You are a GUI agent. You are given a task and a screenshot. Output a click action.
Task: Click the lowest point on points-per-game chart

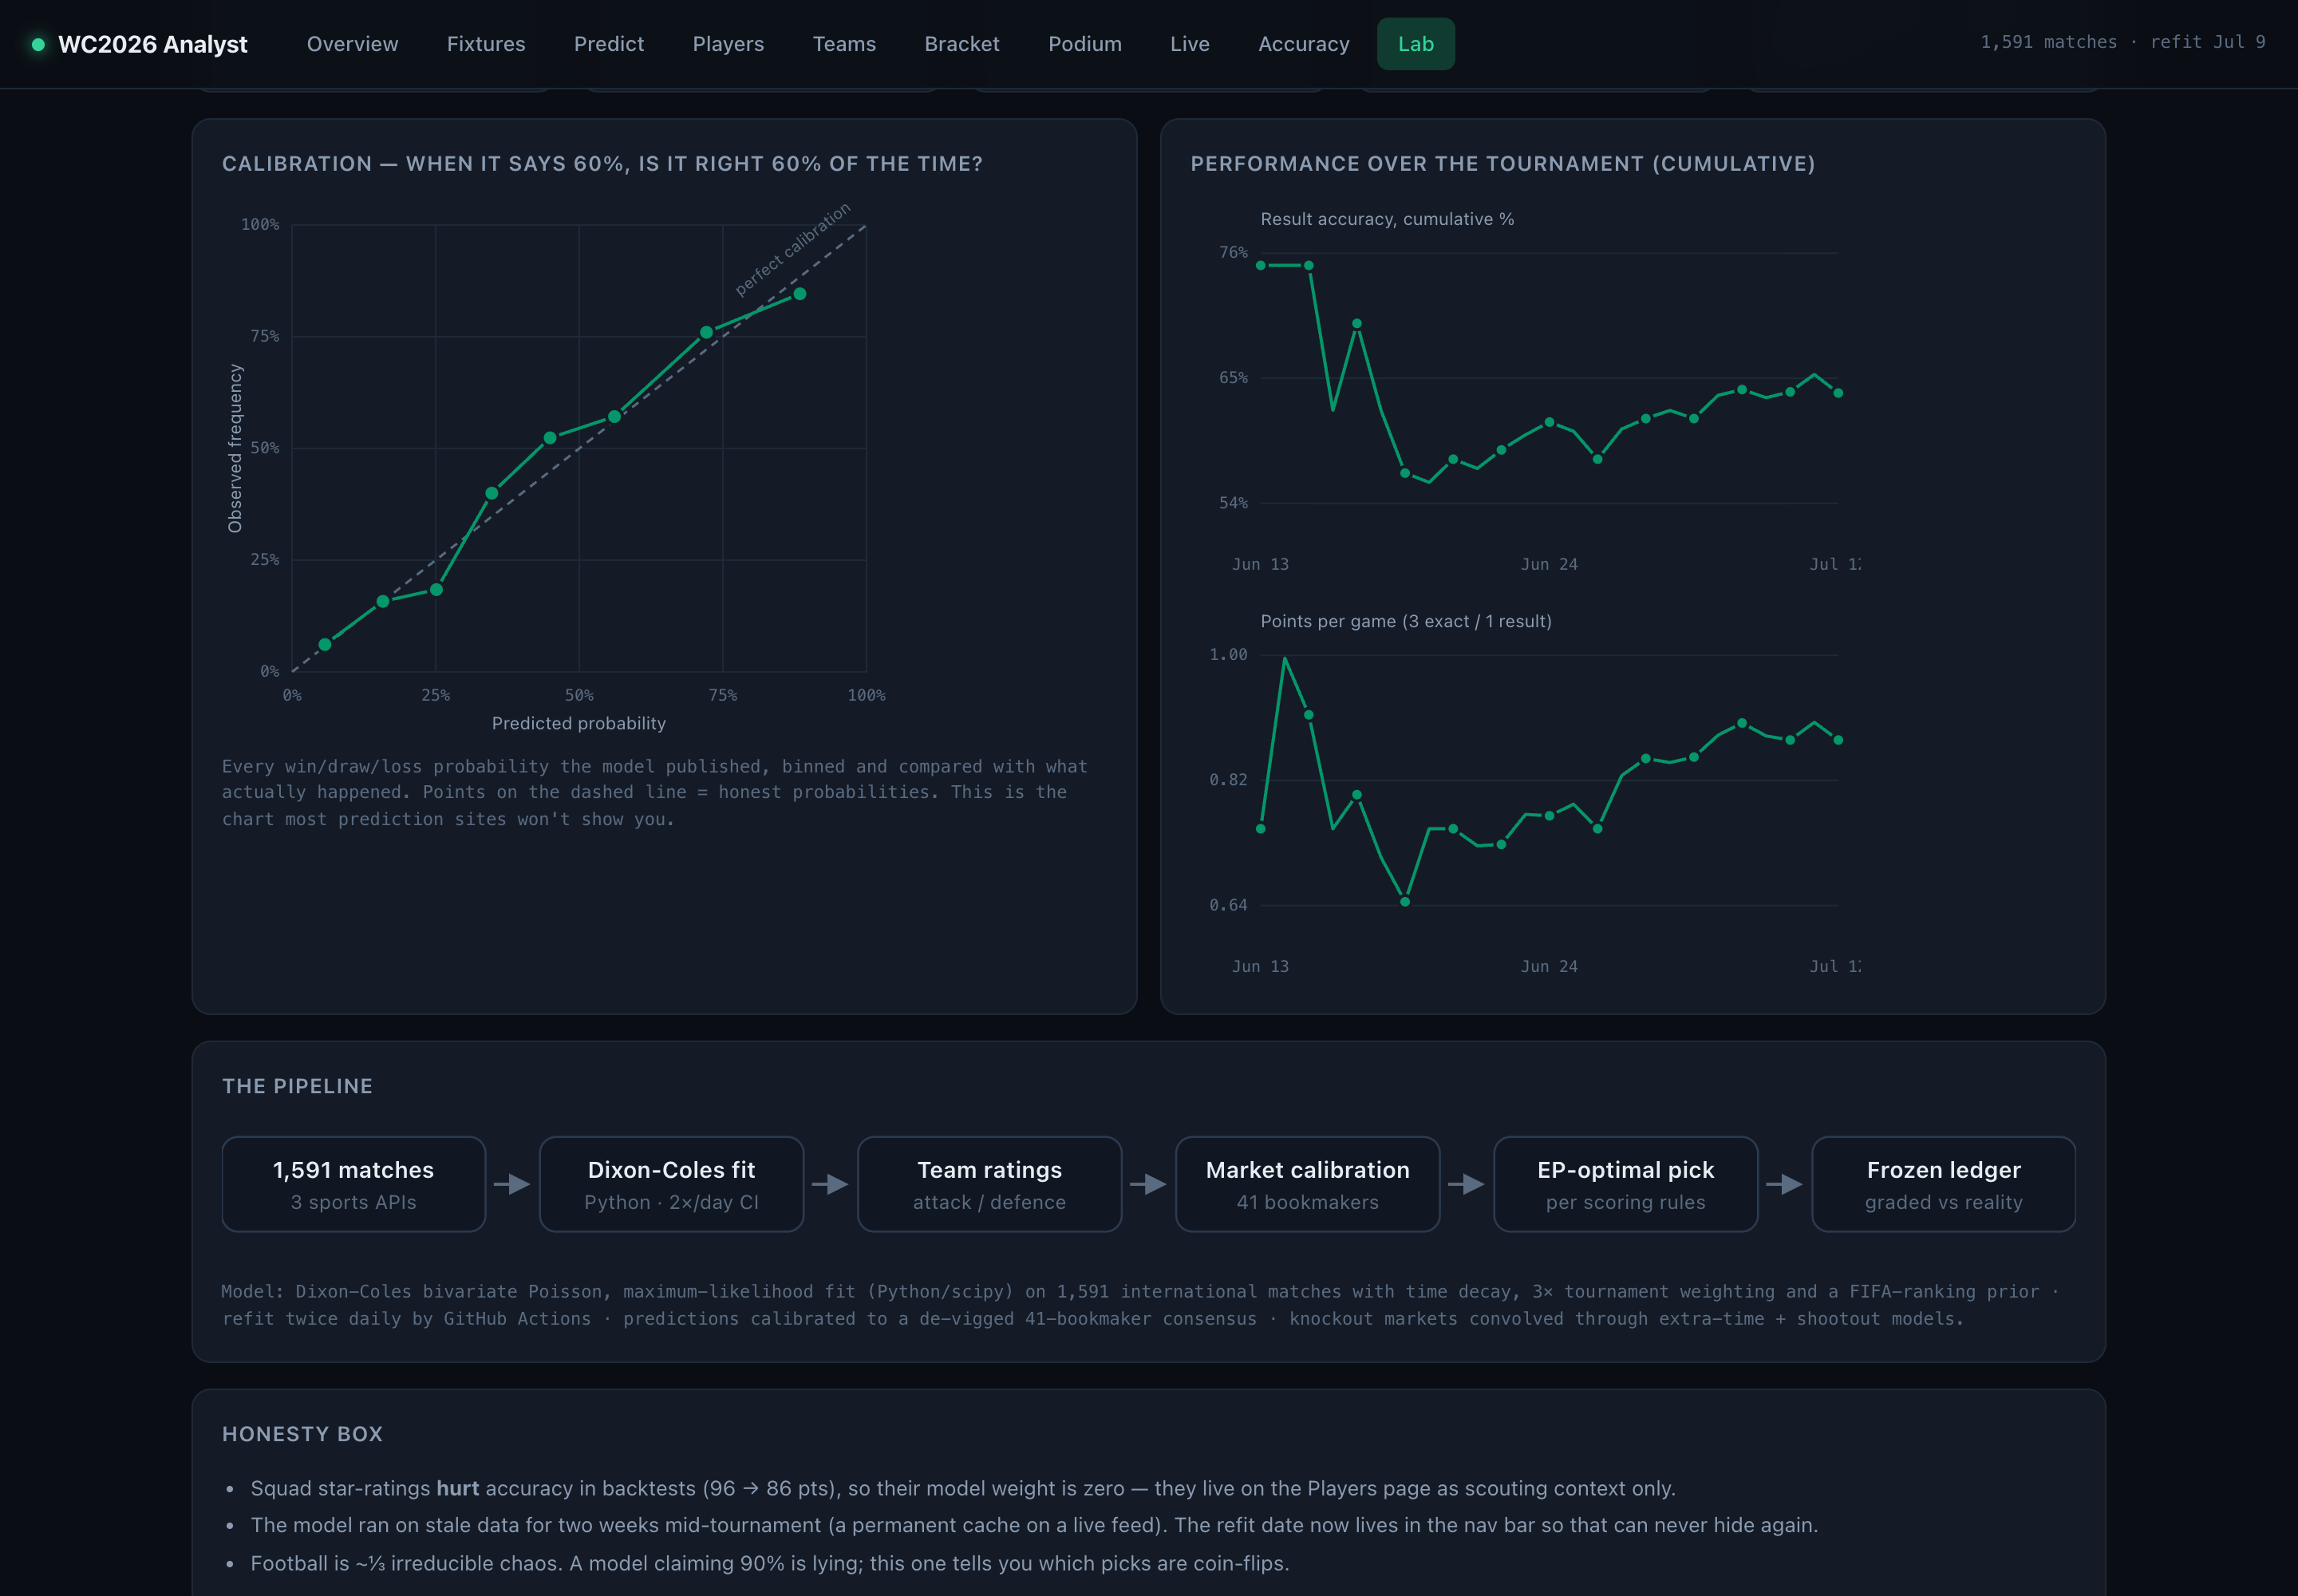point(1405,902)
